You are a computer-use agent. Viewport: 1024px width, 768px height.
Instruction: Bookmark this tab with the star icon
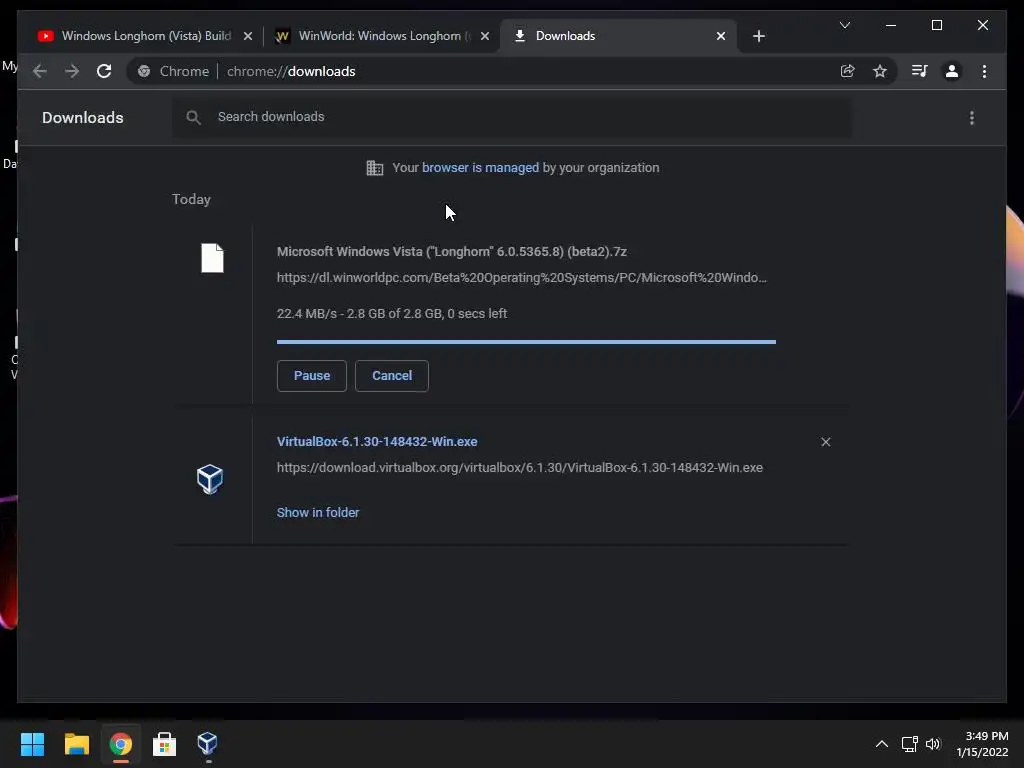[x=880, y=71]
